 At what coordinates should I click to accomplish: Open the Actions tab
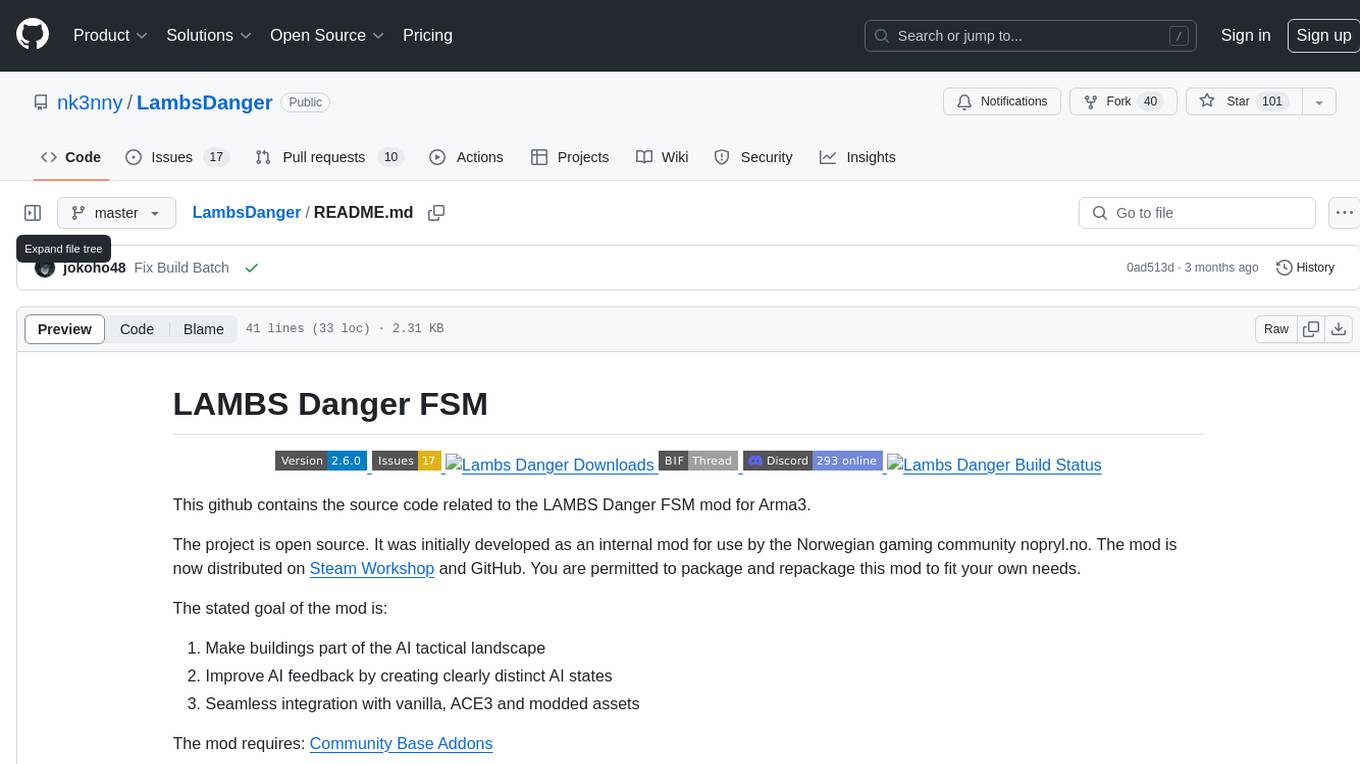point(466,157)
